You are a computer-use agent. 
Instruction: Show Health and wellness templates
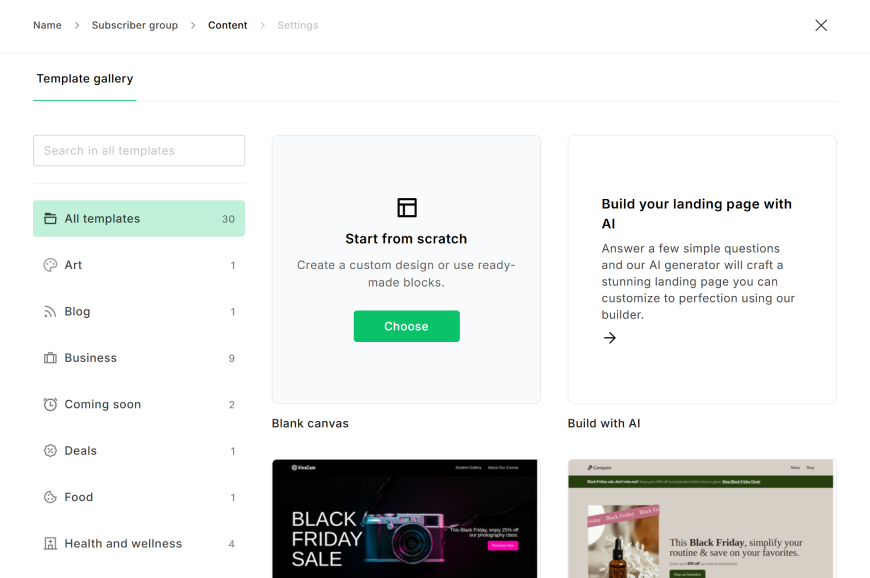(139, 544)
